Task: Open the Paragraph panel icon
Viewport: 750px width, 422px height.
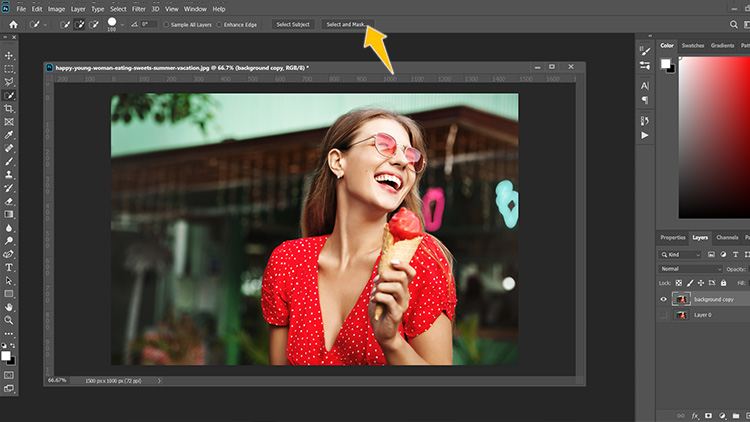Action: click(645, 100)
